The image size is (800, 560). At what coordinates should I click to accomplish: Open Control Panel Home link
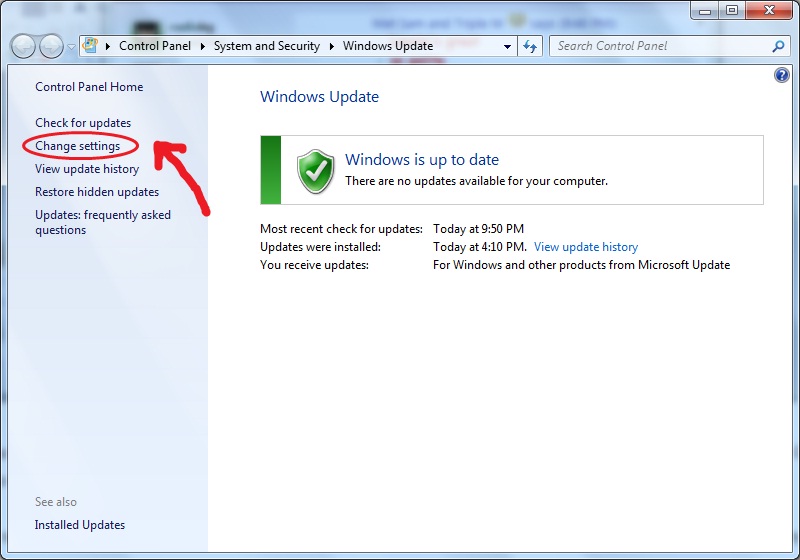click(x=89, y=87)
